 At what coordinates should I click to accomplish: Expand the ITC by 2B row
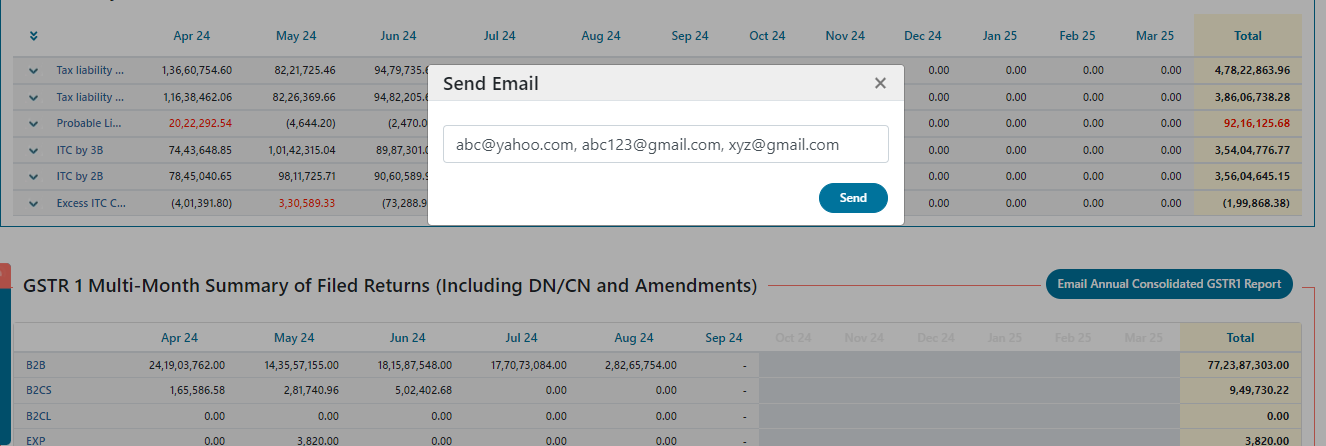tap(34, 177)
